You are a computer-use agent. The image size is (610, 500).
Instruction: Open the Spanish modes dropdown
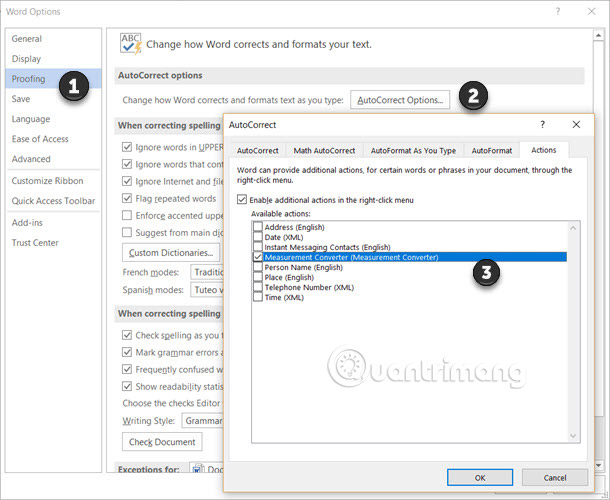point(207,290)
